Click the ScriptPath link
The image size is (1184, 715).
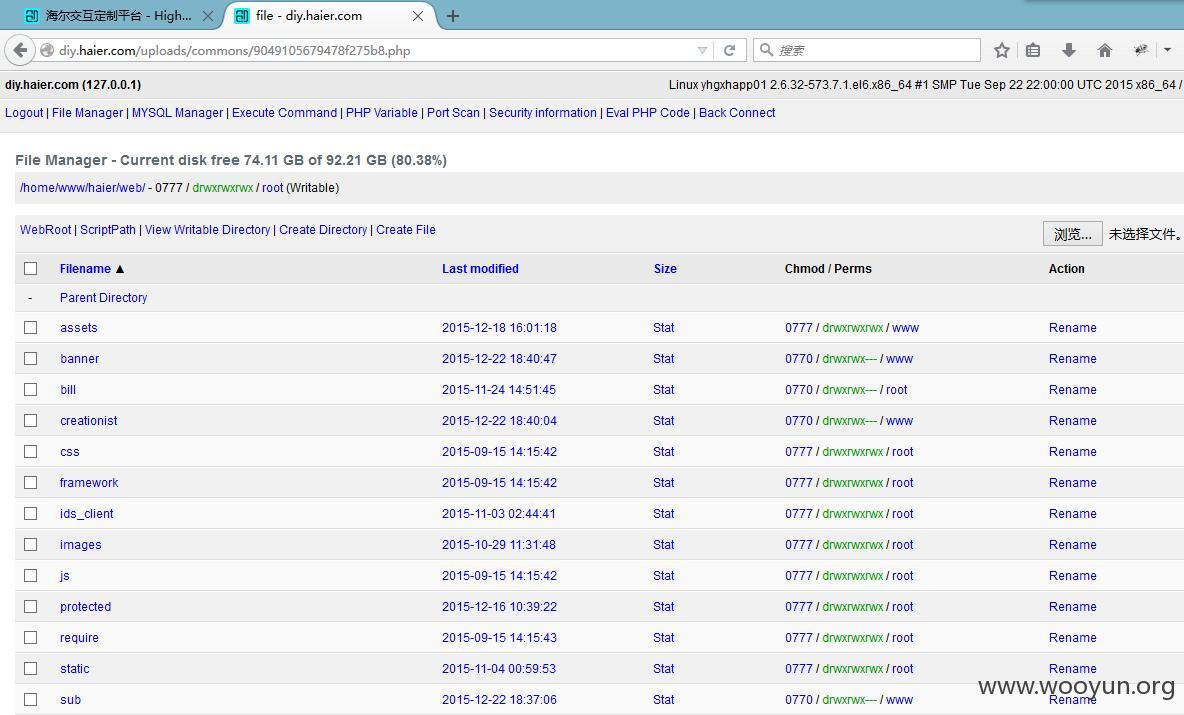coord(108,230)
